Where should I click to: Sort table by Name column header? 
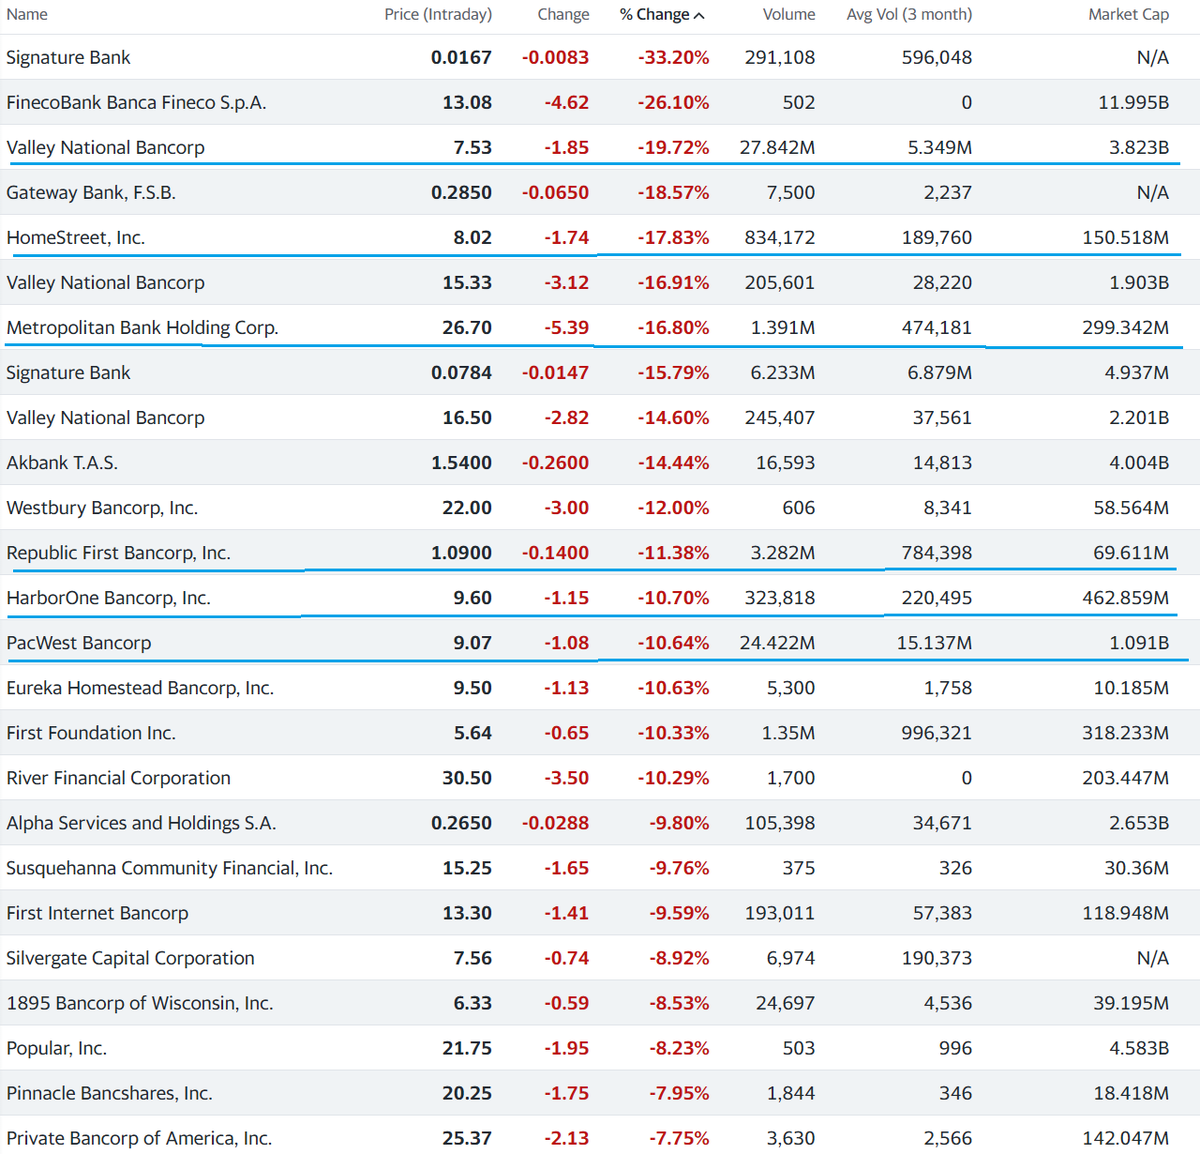point(27,14)
